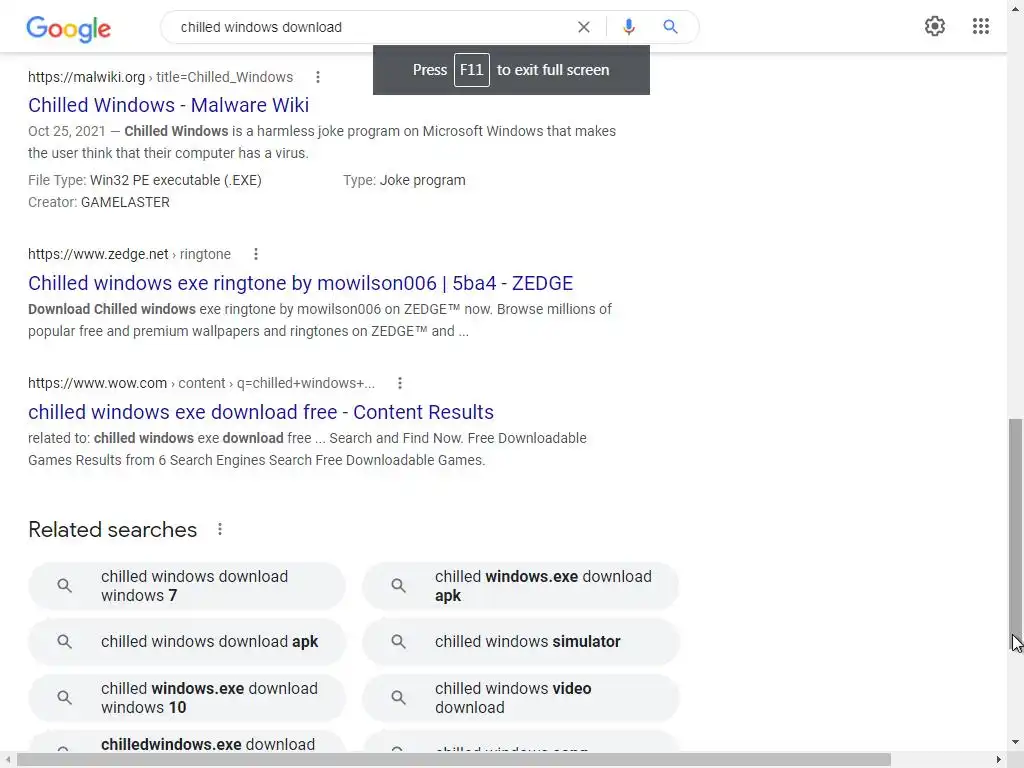Open Google settings gear
This screenshot has width=1024, height=768.
[x=935, y=26]
